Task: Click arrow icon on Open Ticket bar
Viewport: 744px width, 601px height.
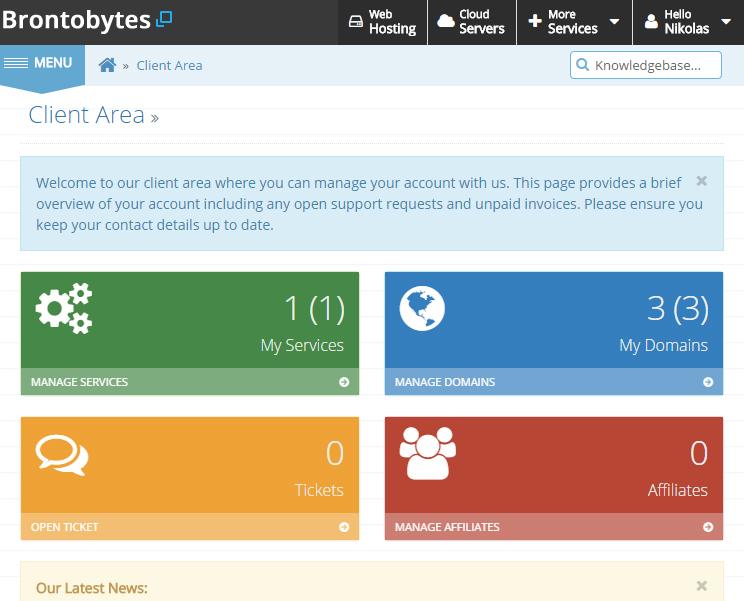Action: [x=344, y=527]
